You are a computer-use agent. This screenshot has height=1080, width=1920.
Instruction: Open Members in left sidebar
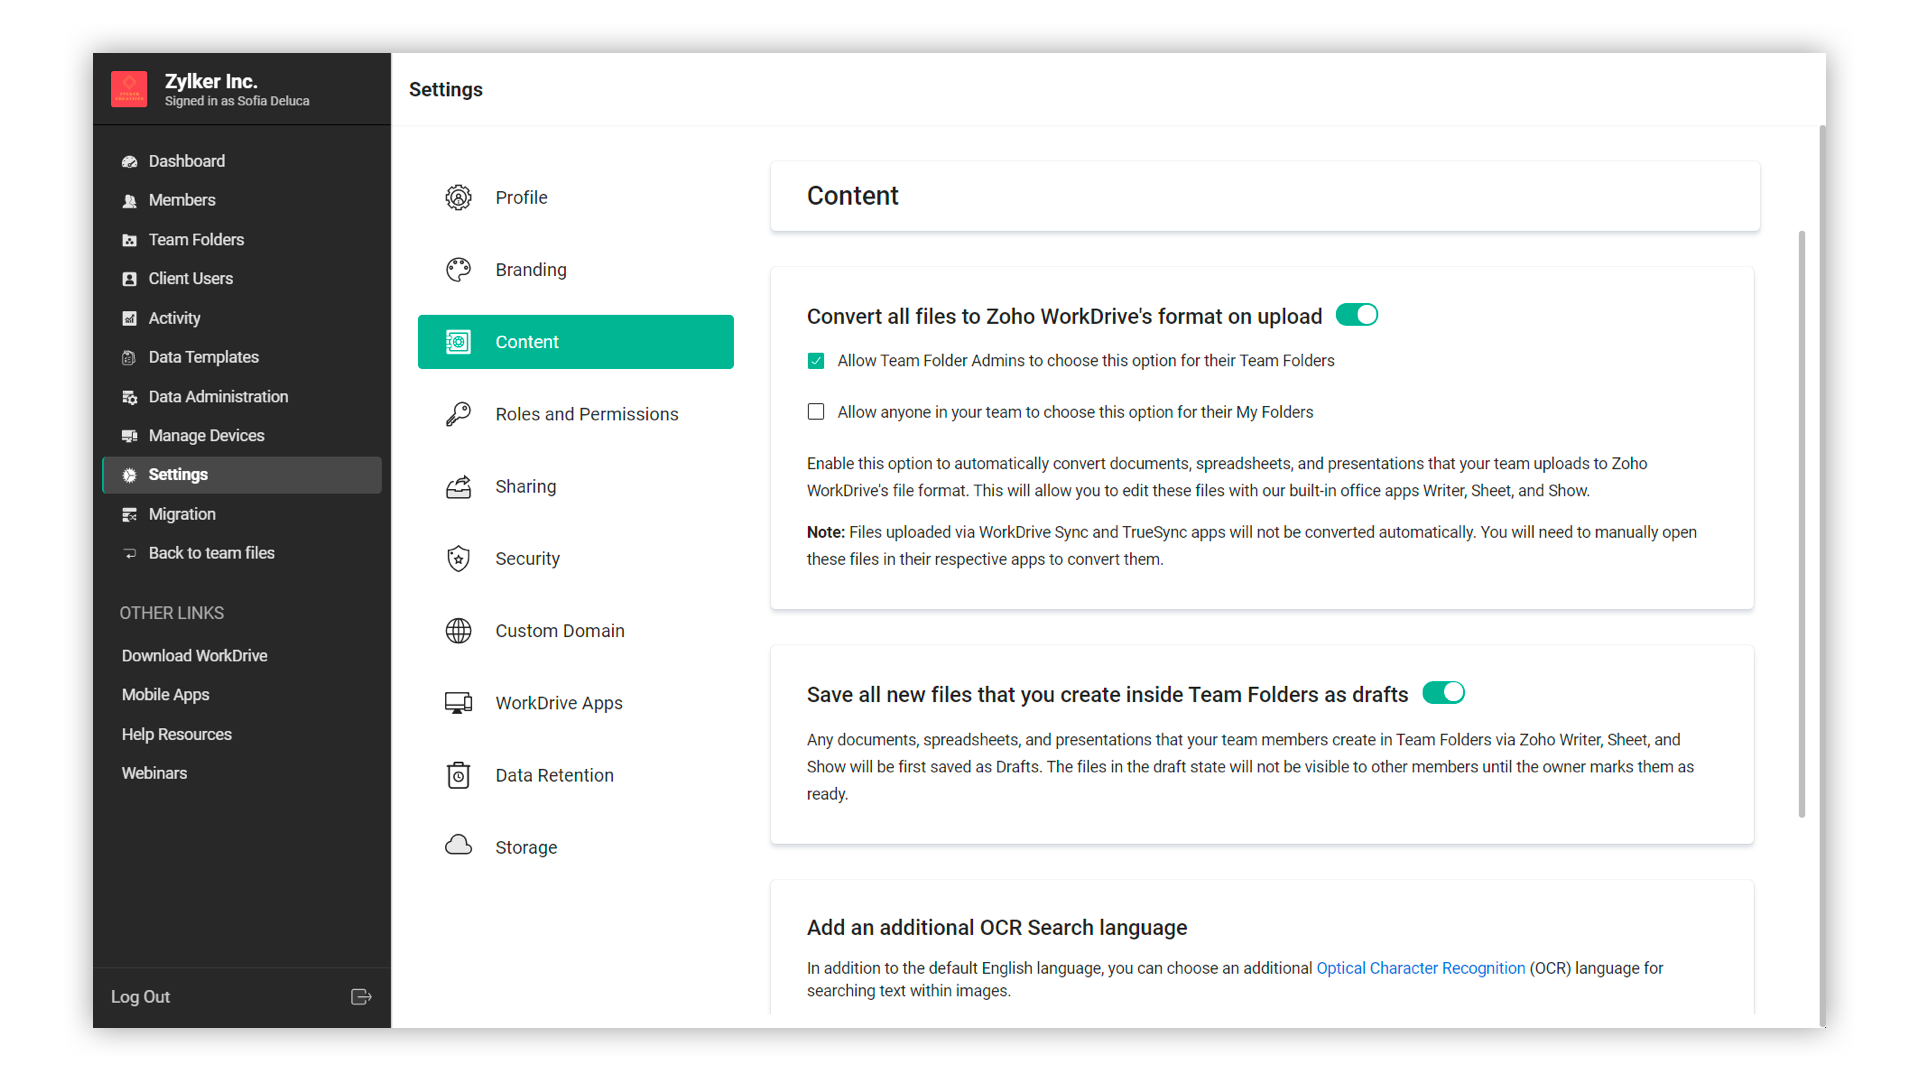coord(182,200)
